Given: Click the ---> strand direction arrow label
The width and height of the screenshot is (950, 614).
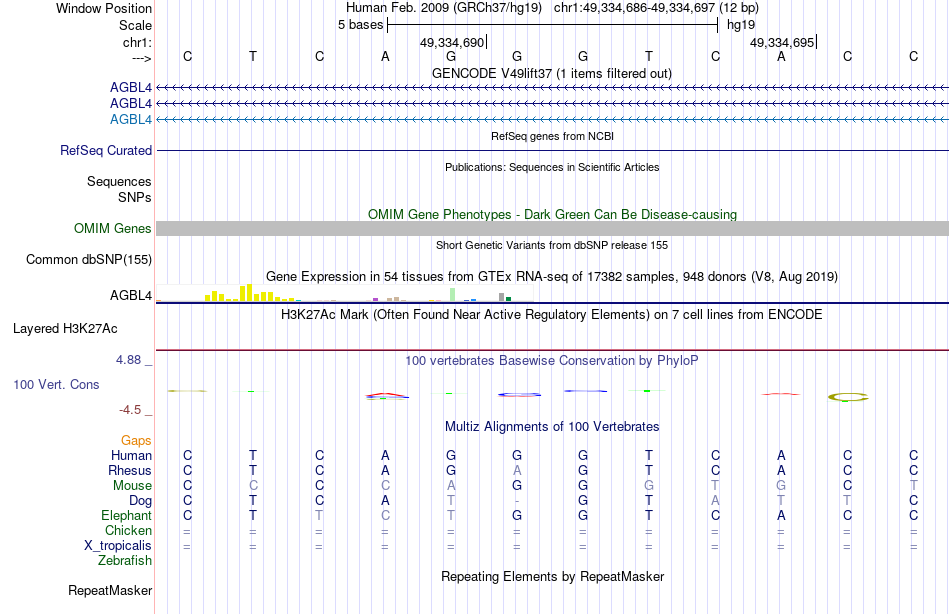Looking at the screenshot, I should 141,58.
